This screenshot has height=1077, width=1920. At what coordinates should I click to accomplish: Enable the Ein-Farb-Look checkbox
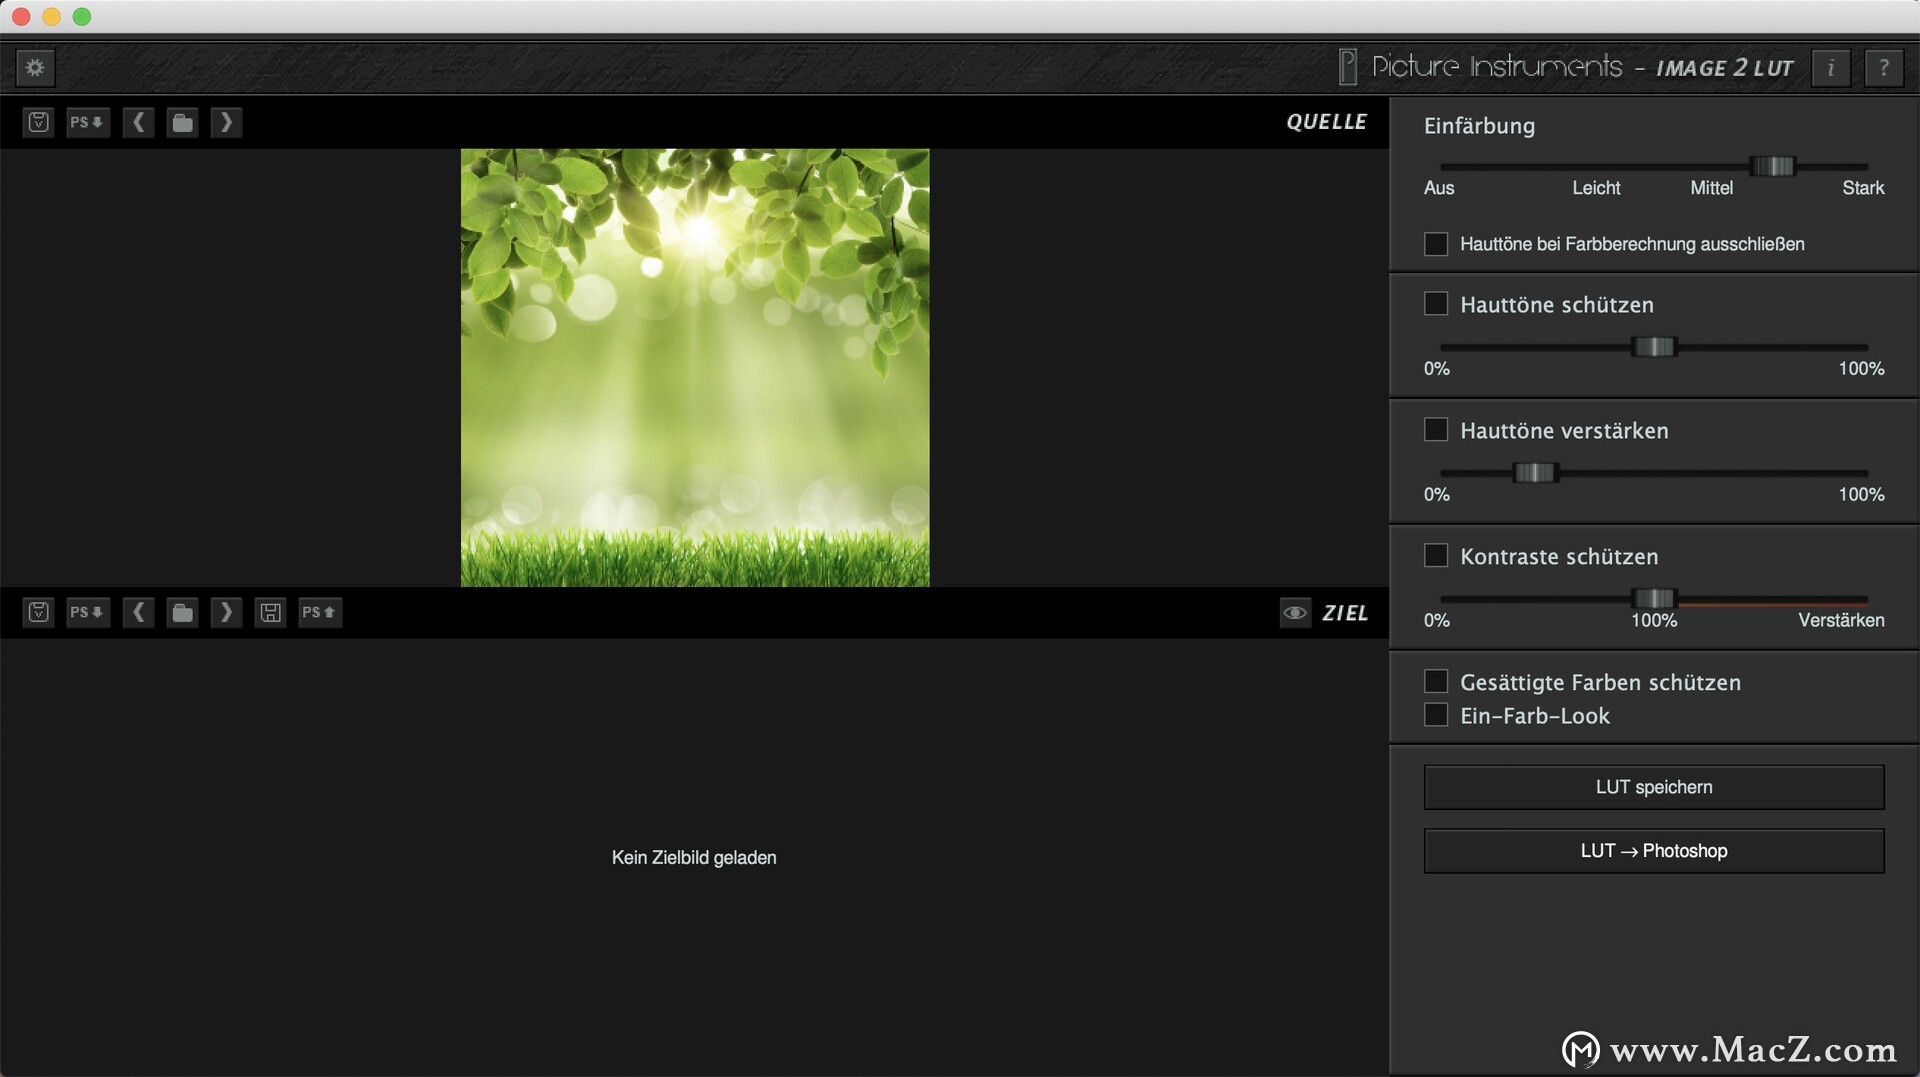(x=1436, y=715)
